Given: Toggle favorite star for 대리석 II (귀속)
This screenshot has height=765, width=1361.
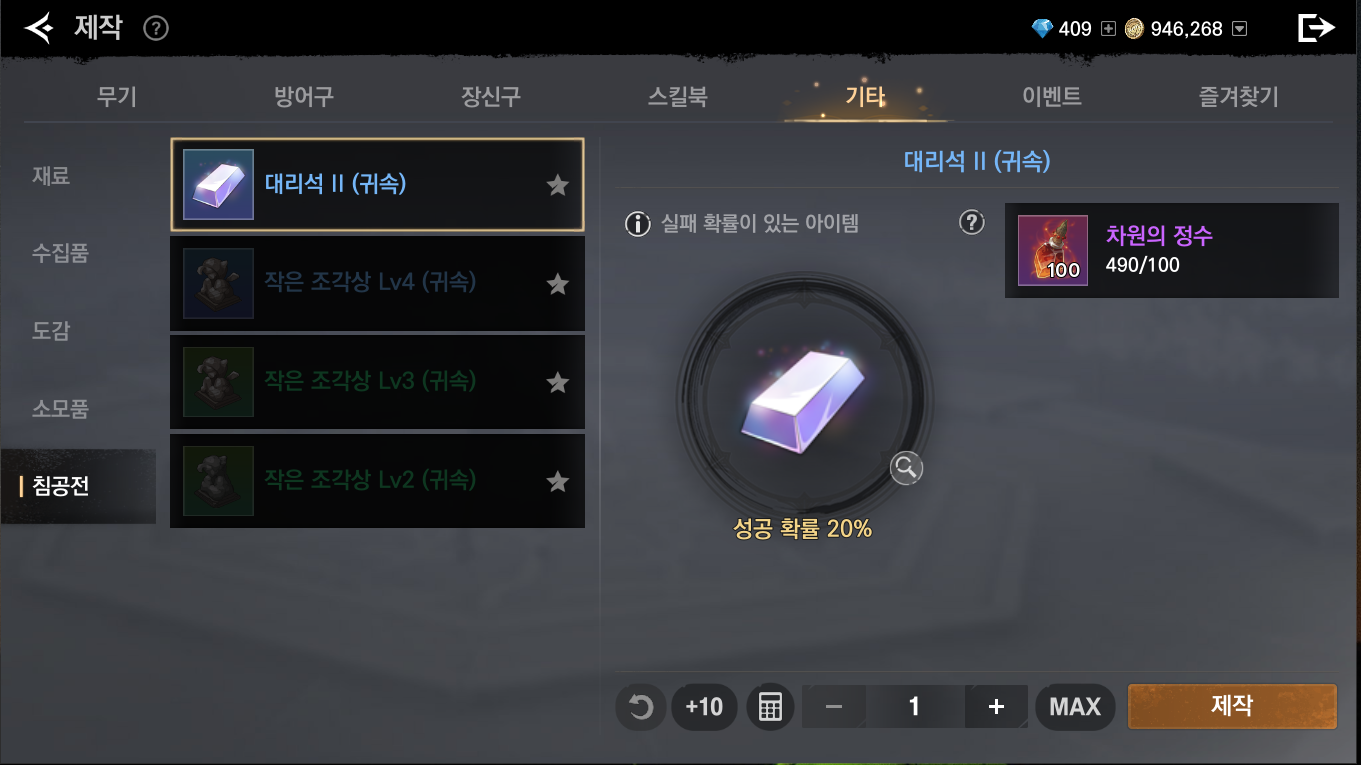Looking at the screenshot, I should tap(558, 185).
